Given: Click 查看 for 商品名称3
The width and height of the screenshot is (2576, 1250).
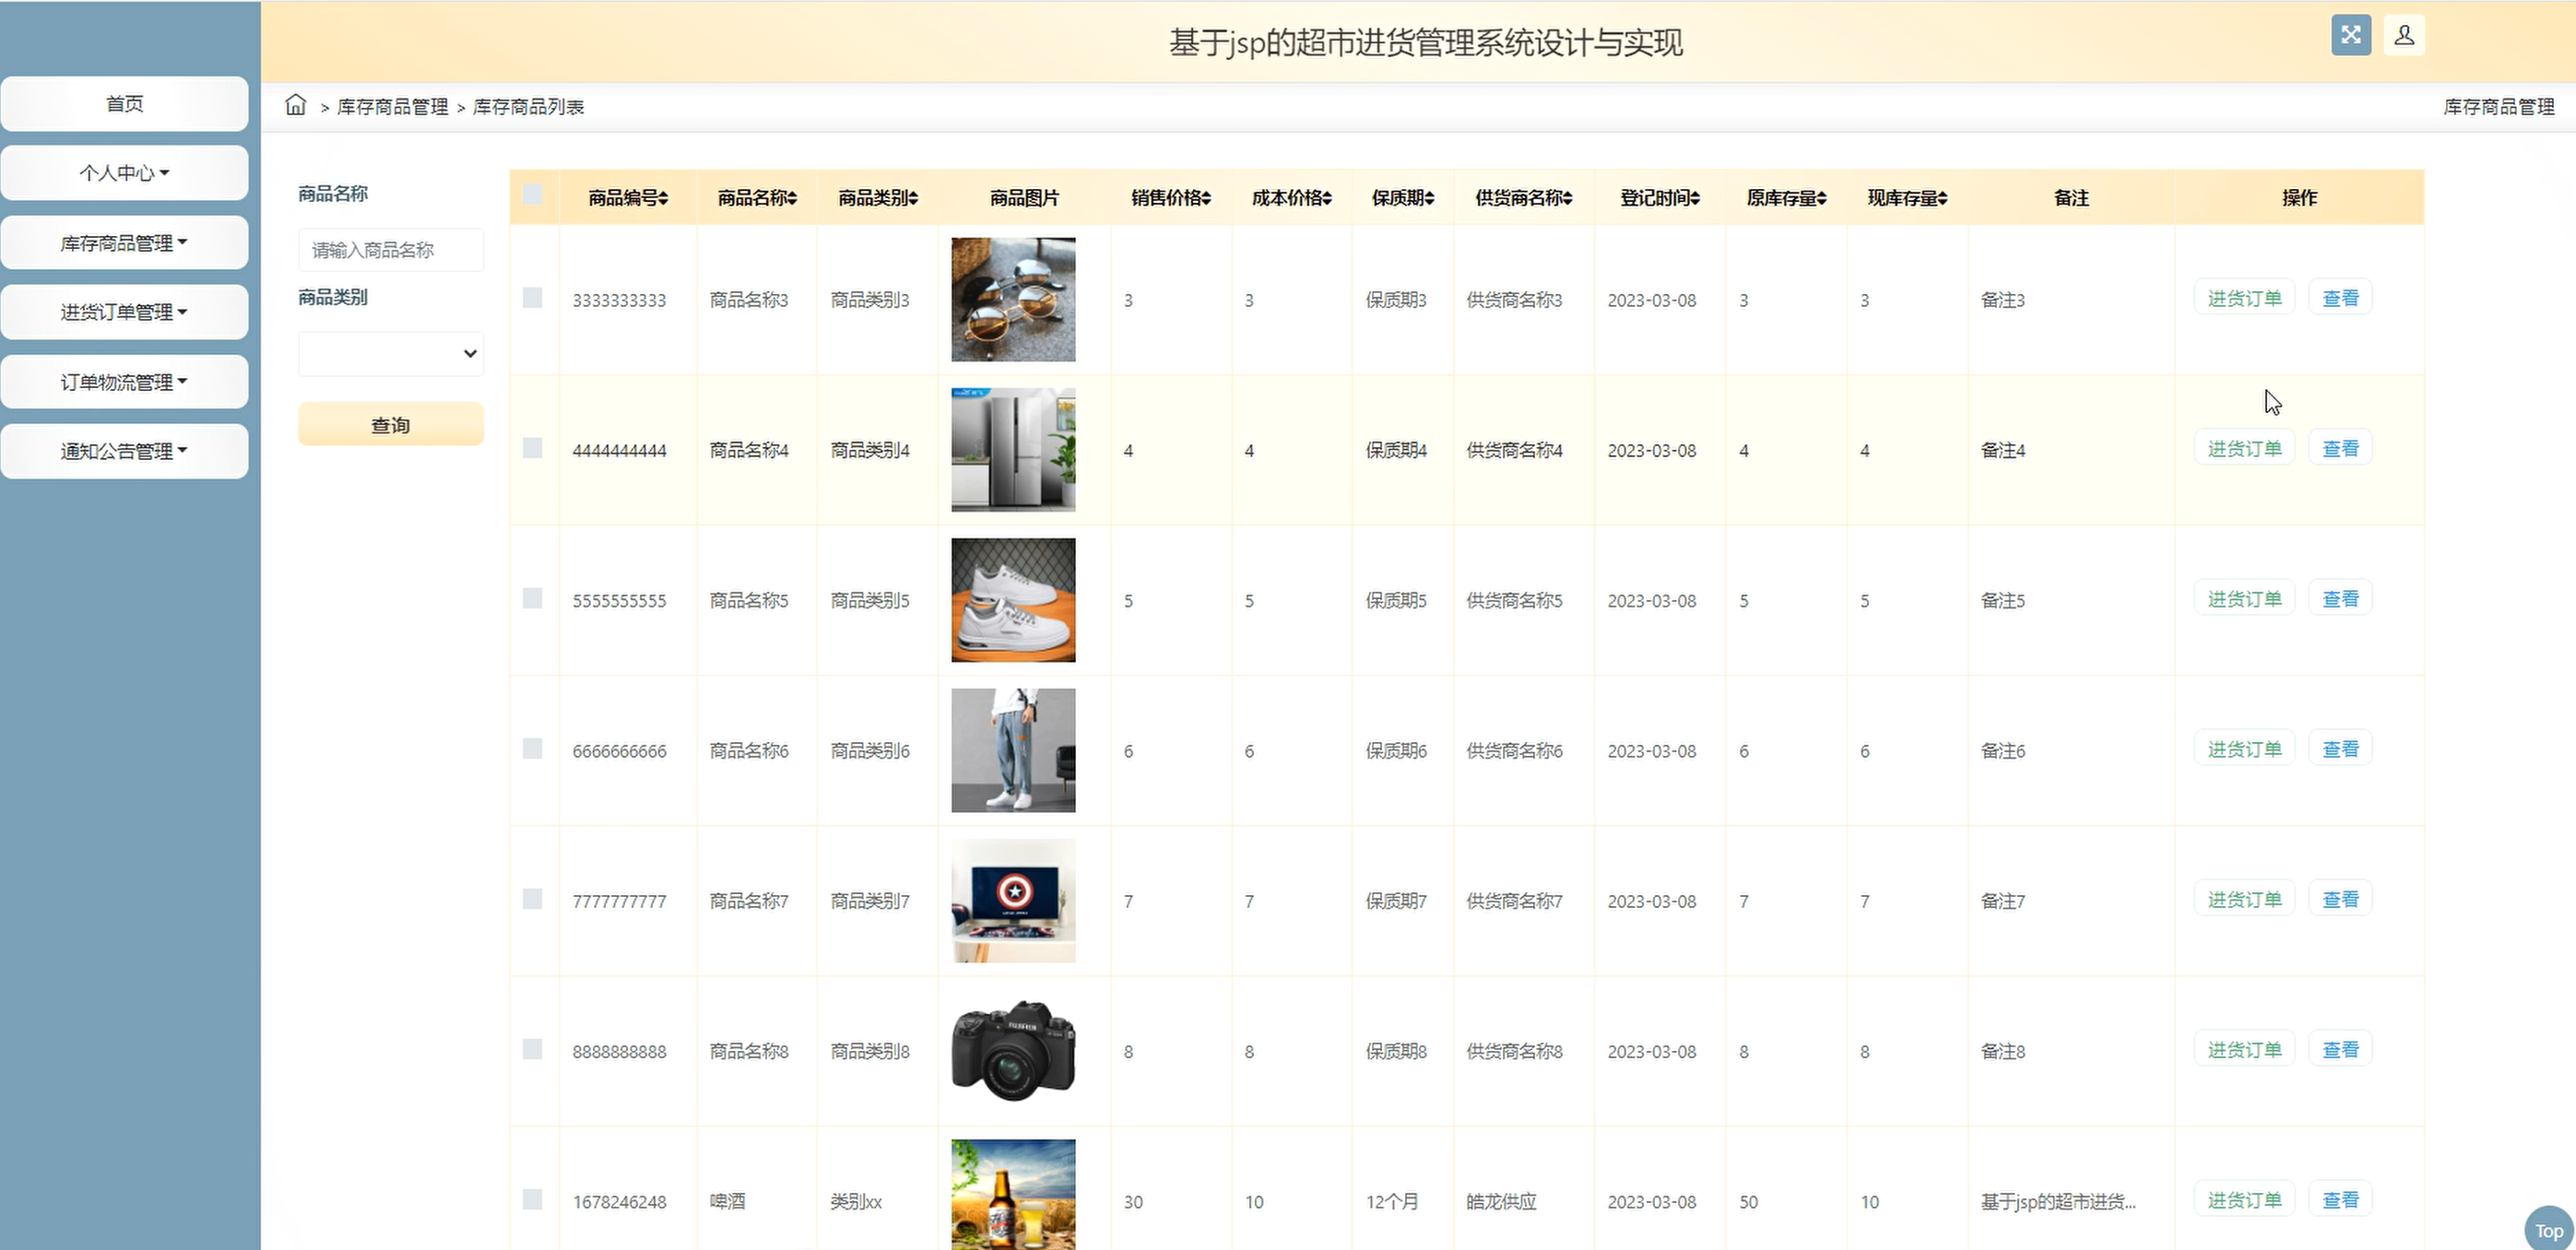Looking at the screenshot, I should click(x=2340, y=298).
